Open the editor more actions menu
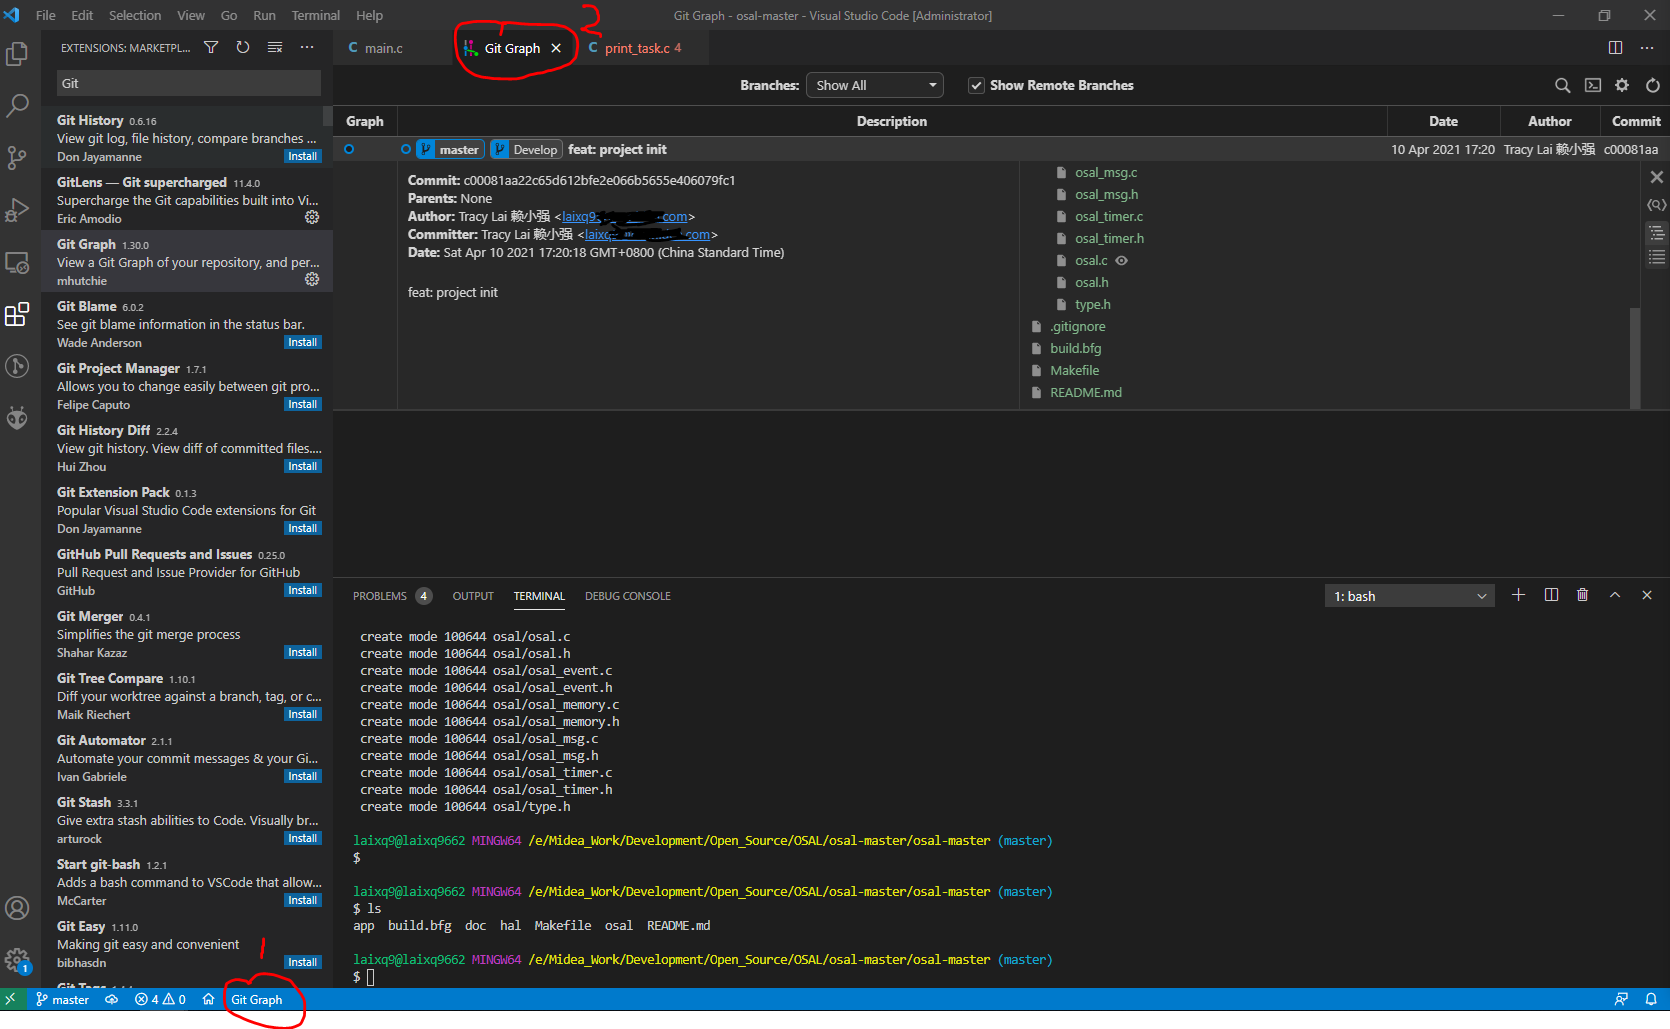Screen dimensions: 1670x1029 (x=1647, y=47)
